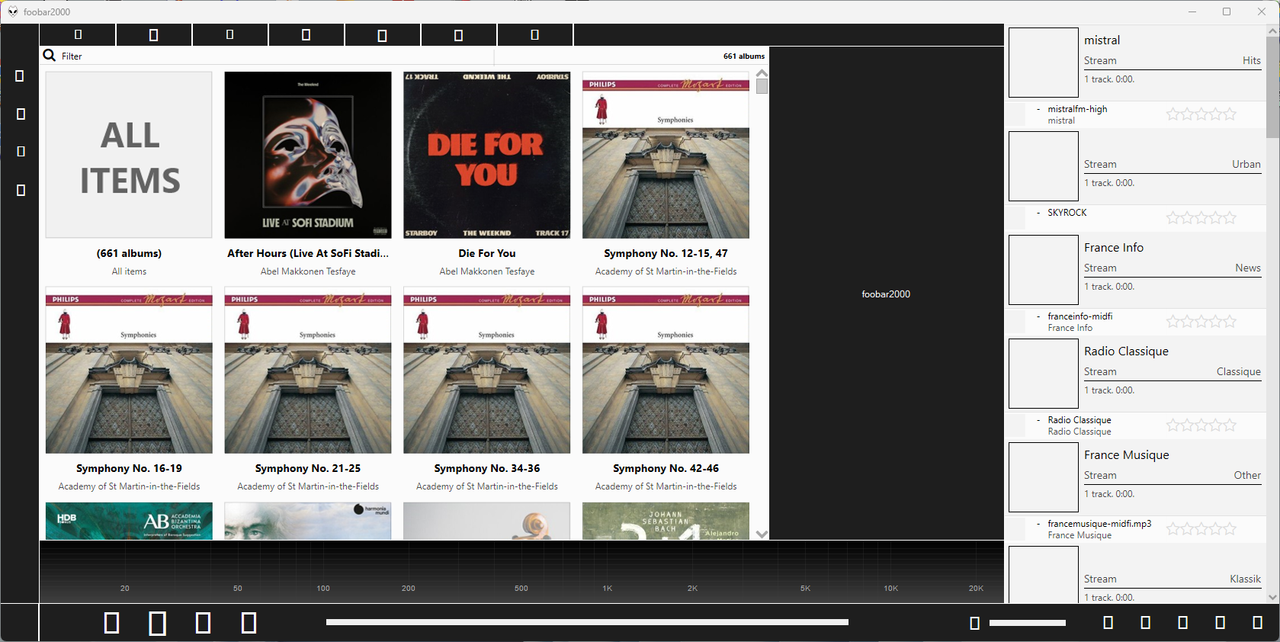Image resolution: width=1280 pixels, height=642 pixels.
Task: Select the Johann Sebastian Bach album cover
Action: tap(666, 521)
